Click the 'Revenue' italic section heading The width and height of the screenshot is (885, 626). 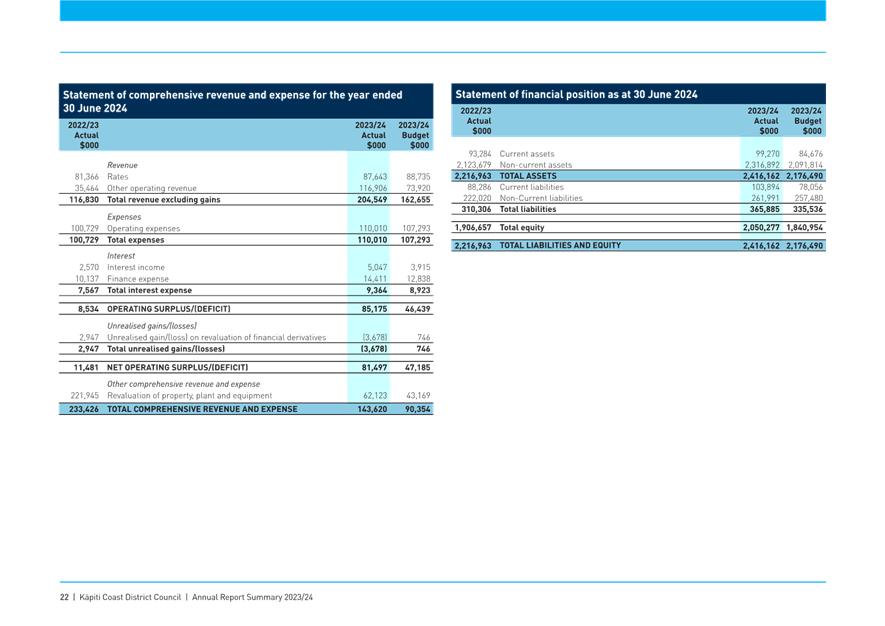pyautogui.click(x=122, y=165)
